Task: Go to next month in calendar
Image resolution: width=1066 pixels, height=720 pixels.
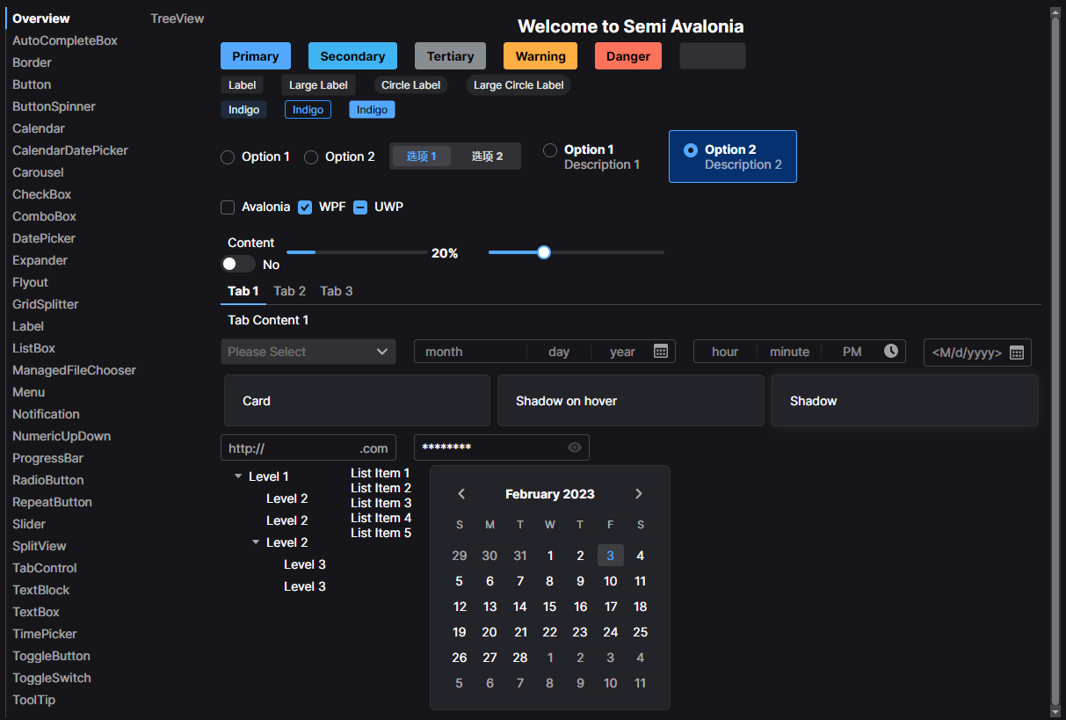Action: click(x=639, y=494)
